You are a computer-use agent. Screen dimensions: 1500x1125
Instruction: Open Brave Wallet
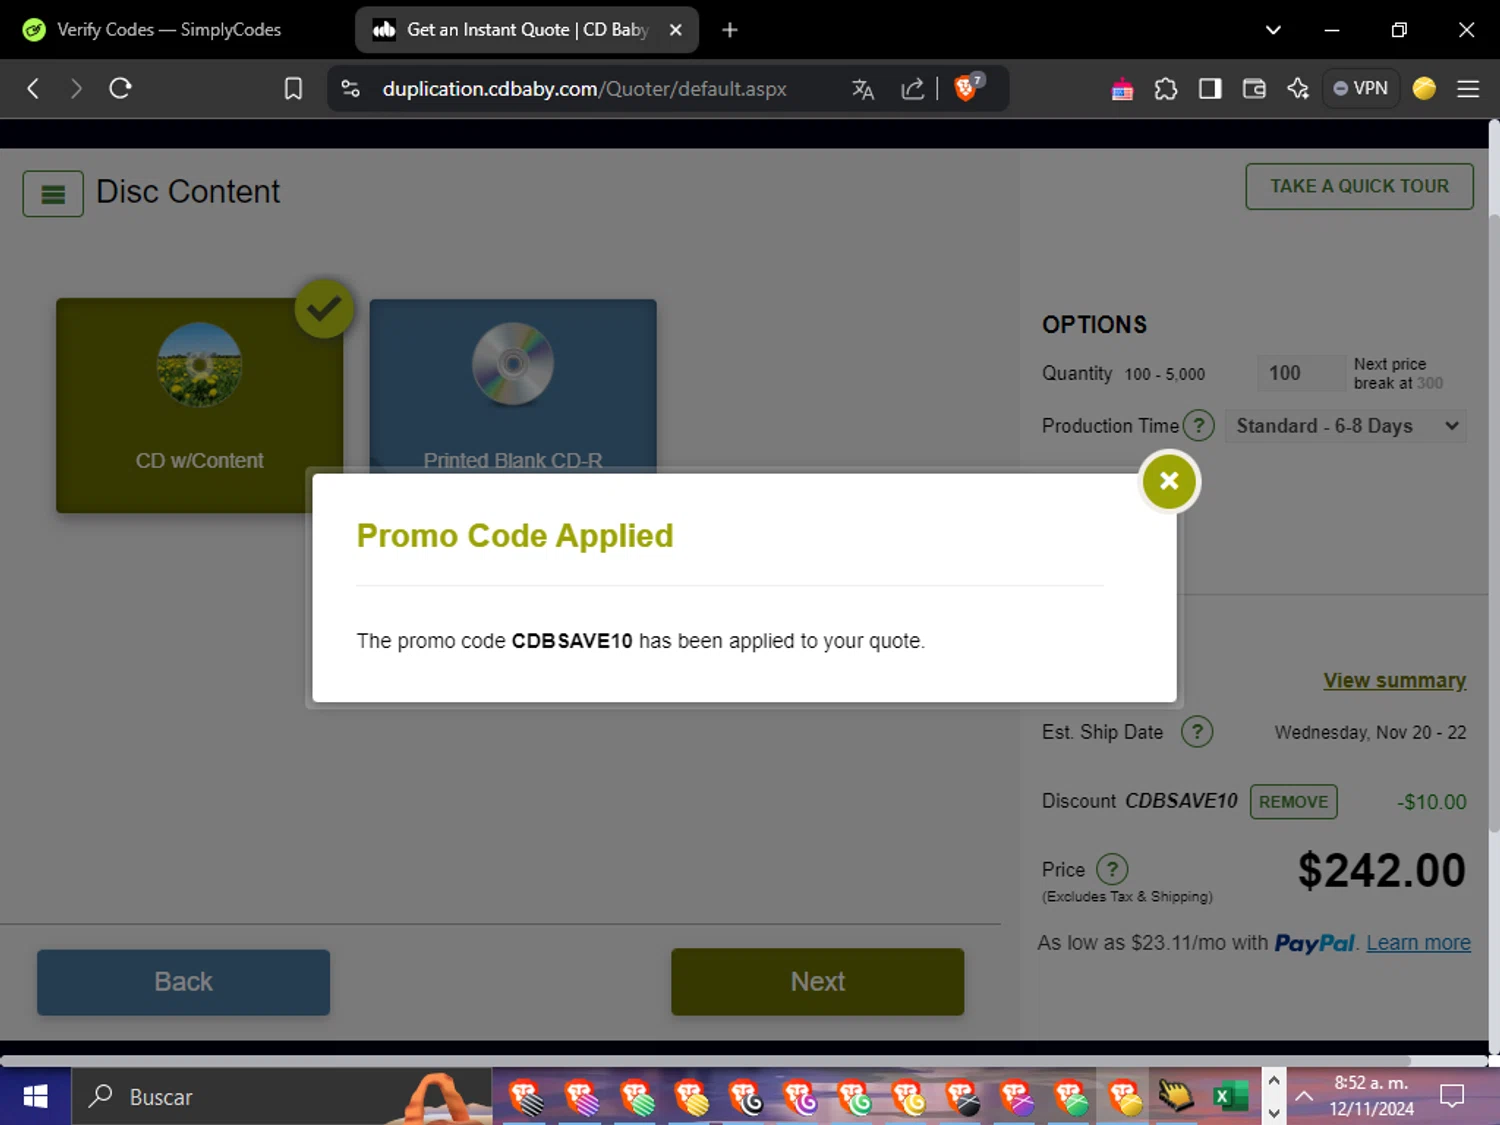pyautogui.click(x=1254, y=89)
